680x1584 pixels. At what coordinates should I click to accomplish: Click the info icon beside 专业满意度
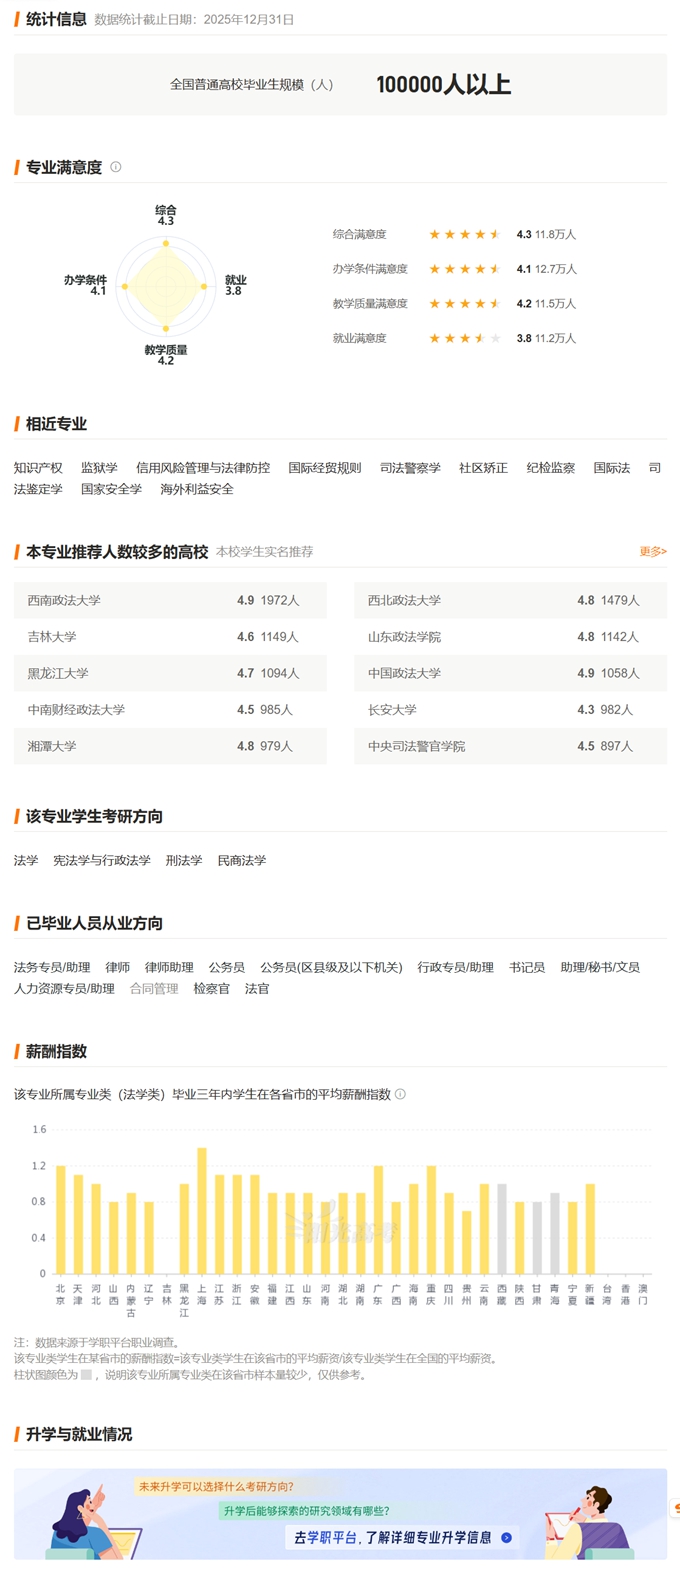[x=116, y=167]
